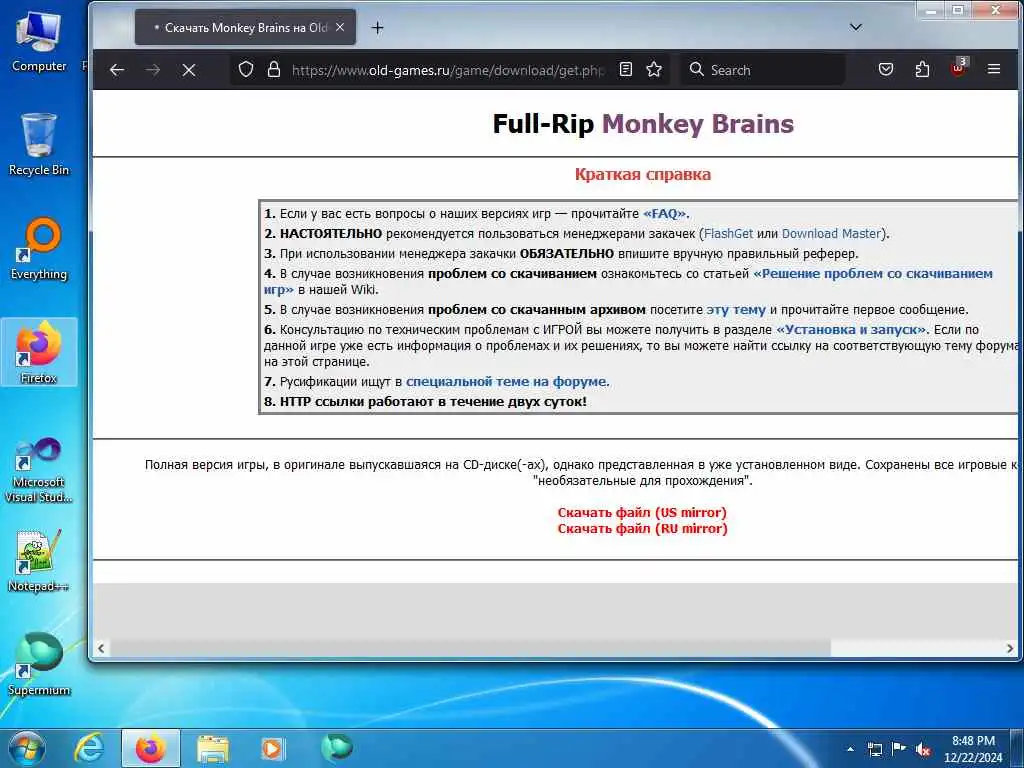Bookmark this page with the star

[x=654, y=69]
